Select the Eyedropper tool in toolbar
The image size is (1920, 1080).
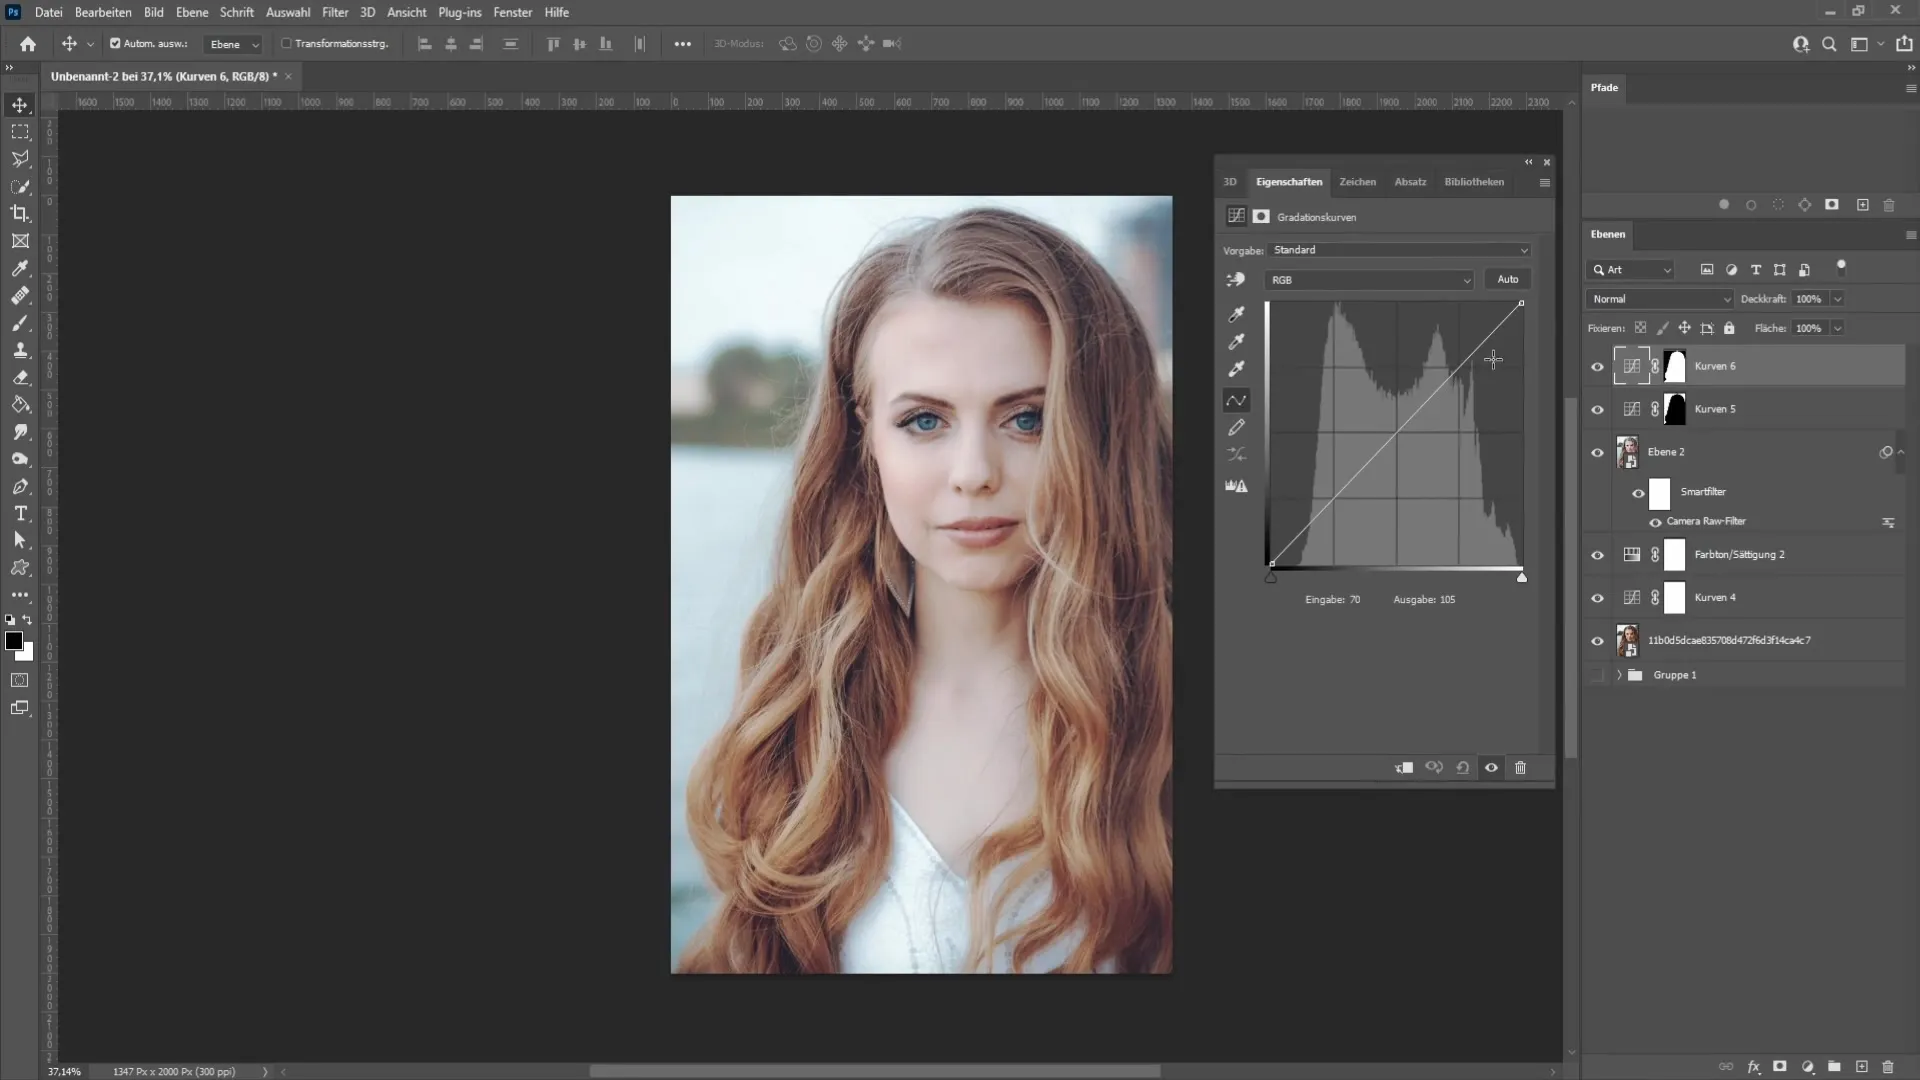(20, 268)
